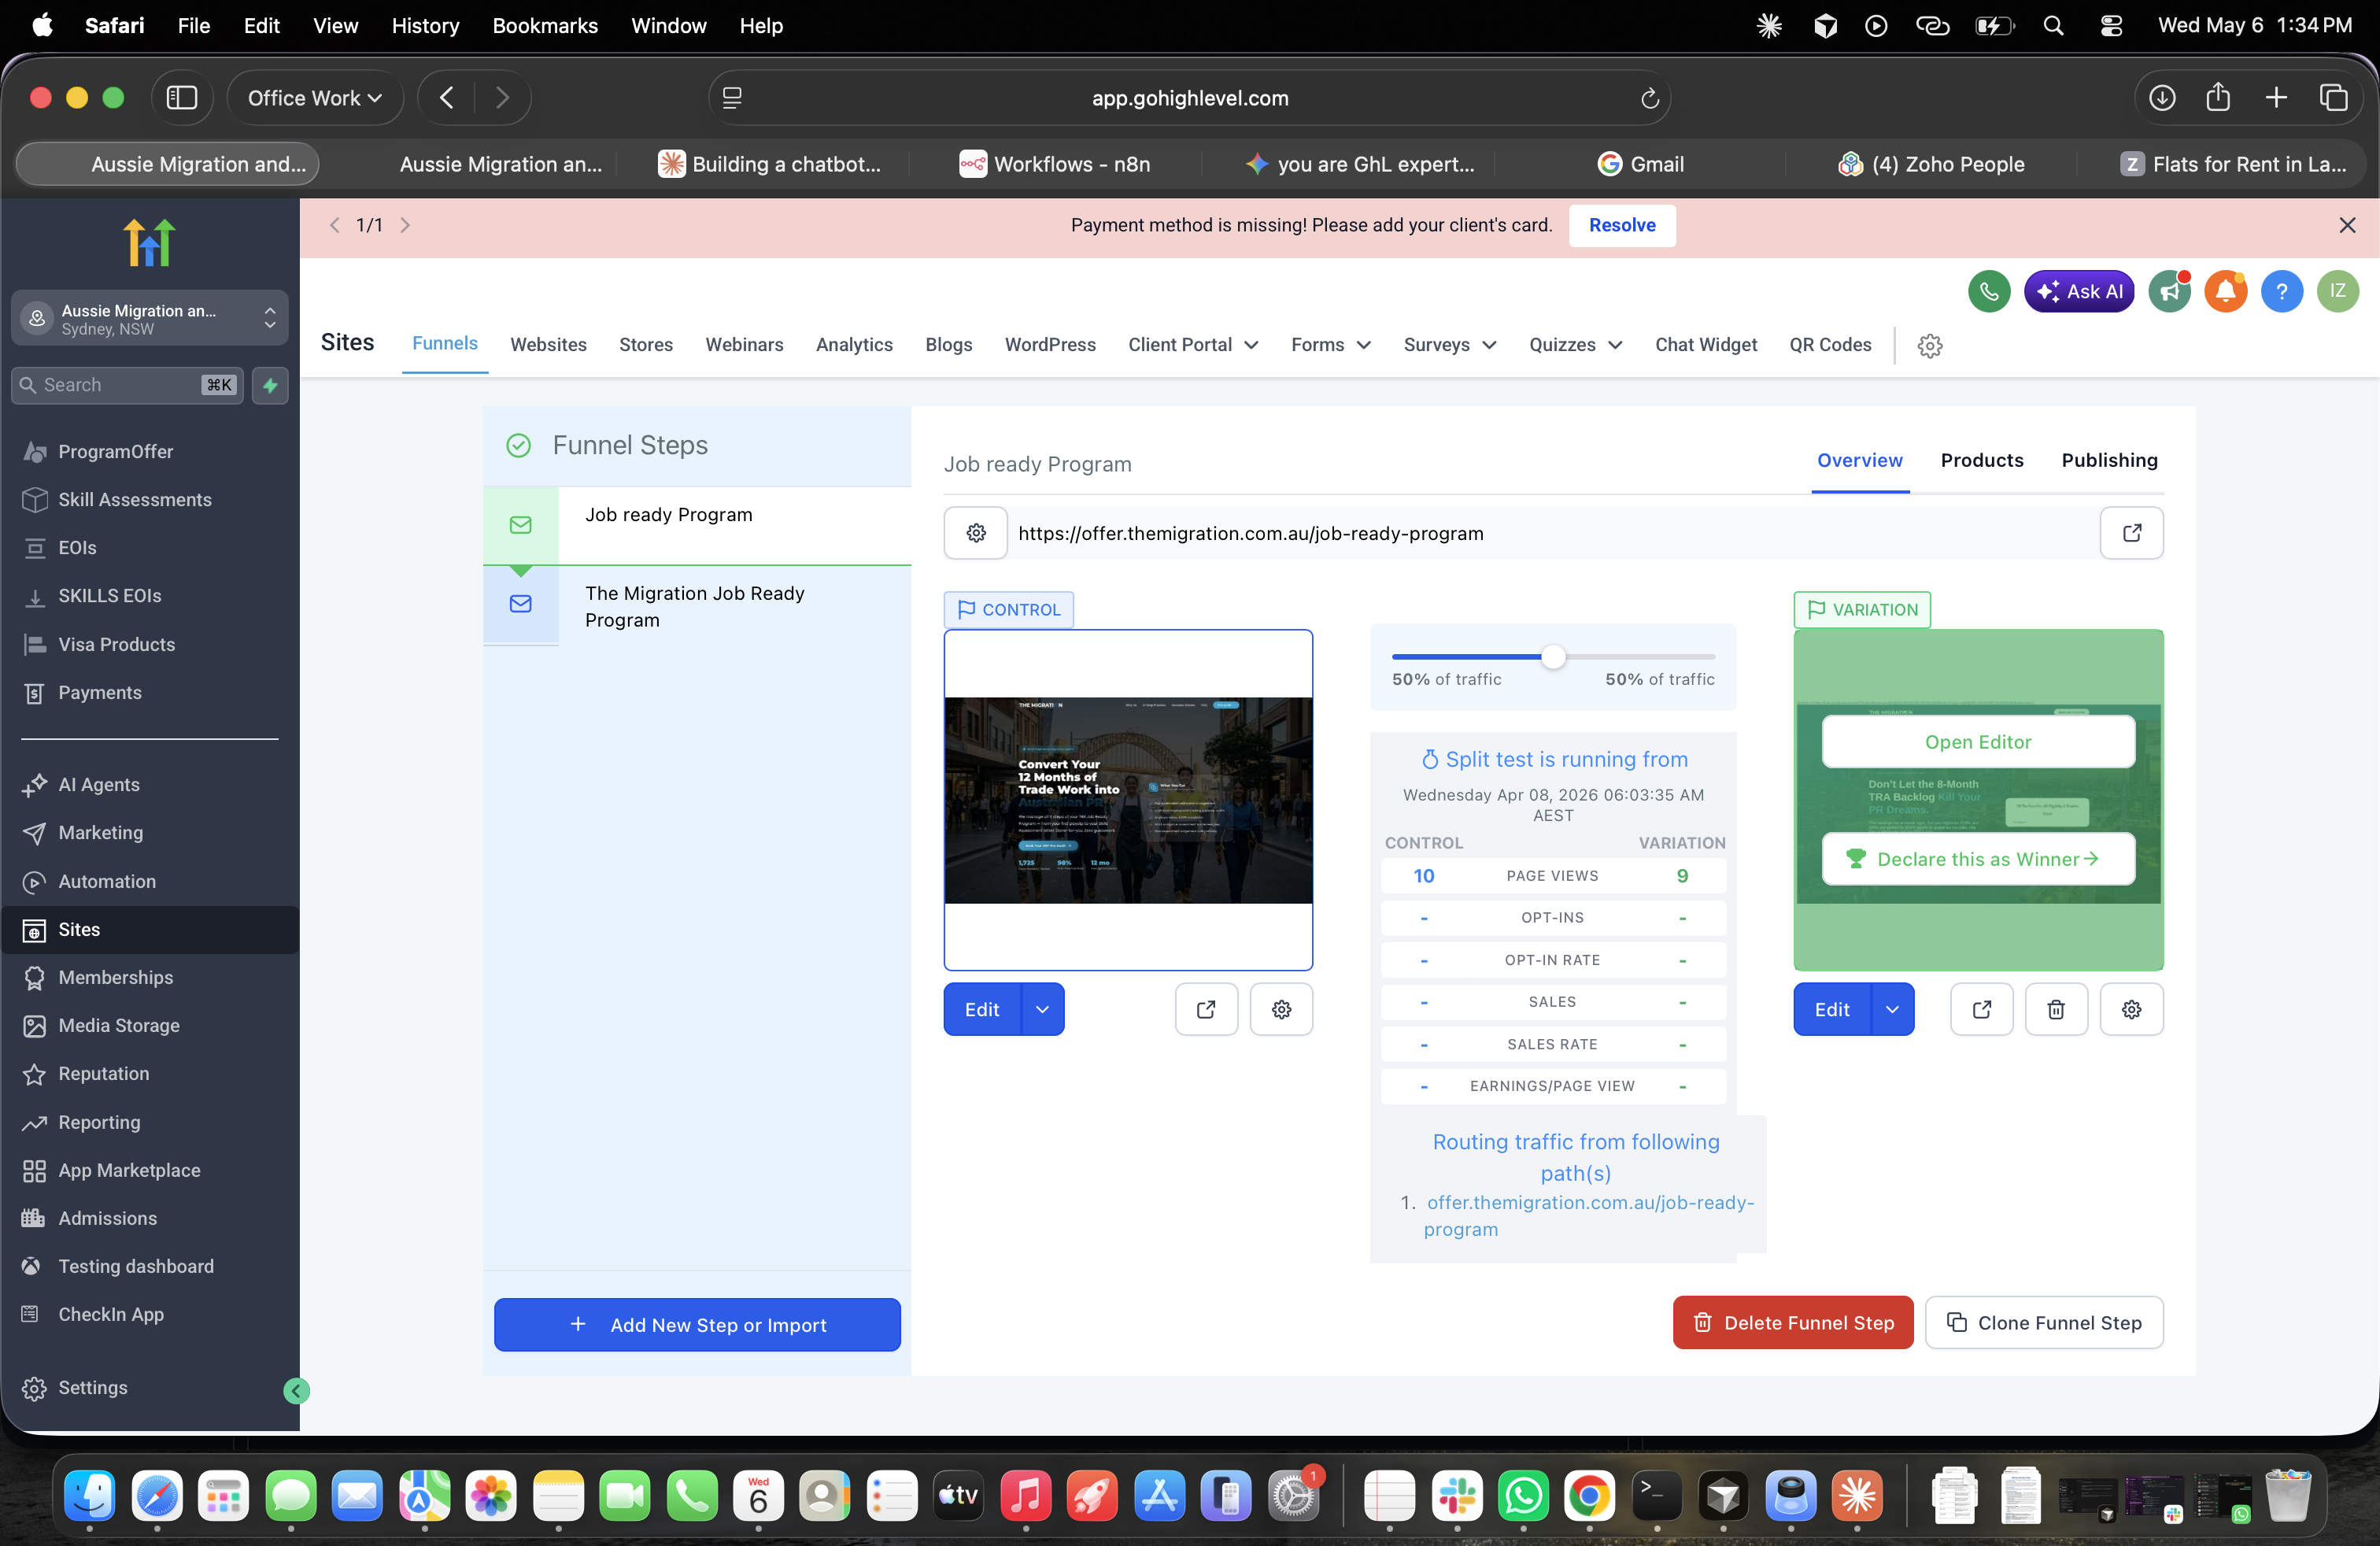Select the Job ready Program funnel step
This screenshot has height=1546, width=2380.
pyautogui.click(x=697, y=526)
